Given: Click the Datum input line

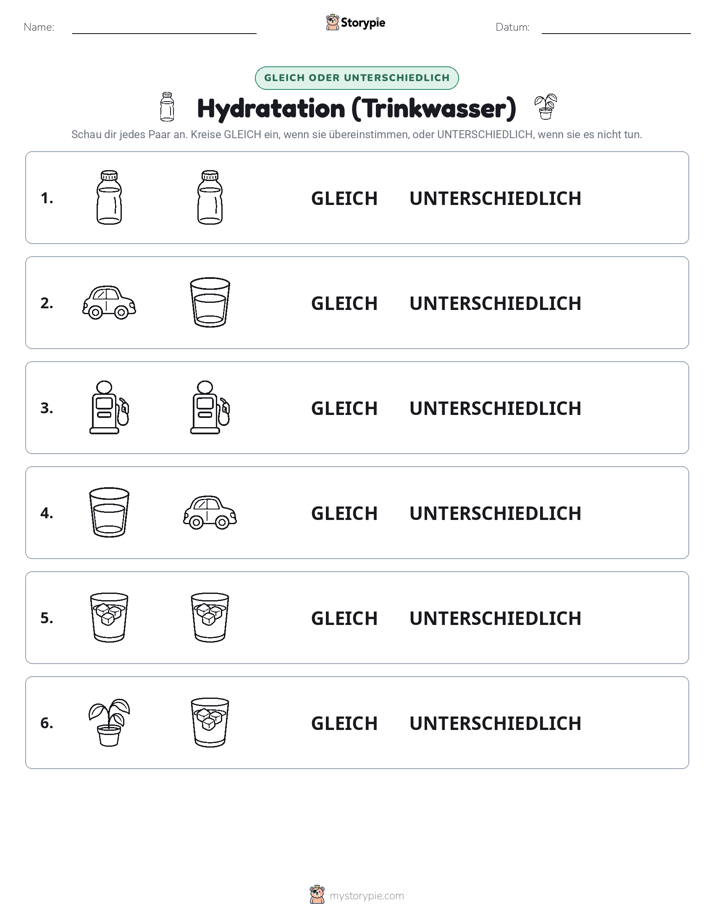Looking at the screenshot, I should click(616, 28).
